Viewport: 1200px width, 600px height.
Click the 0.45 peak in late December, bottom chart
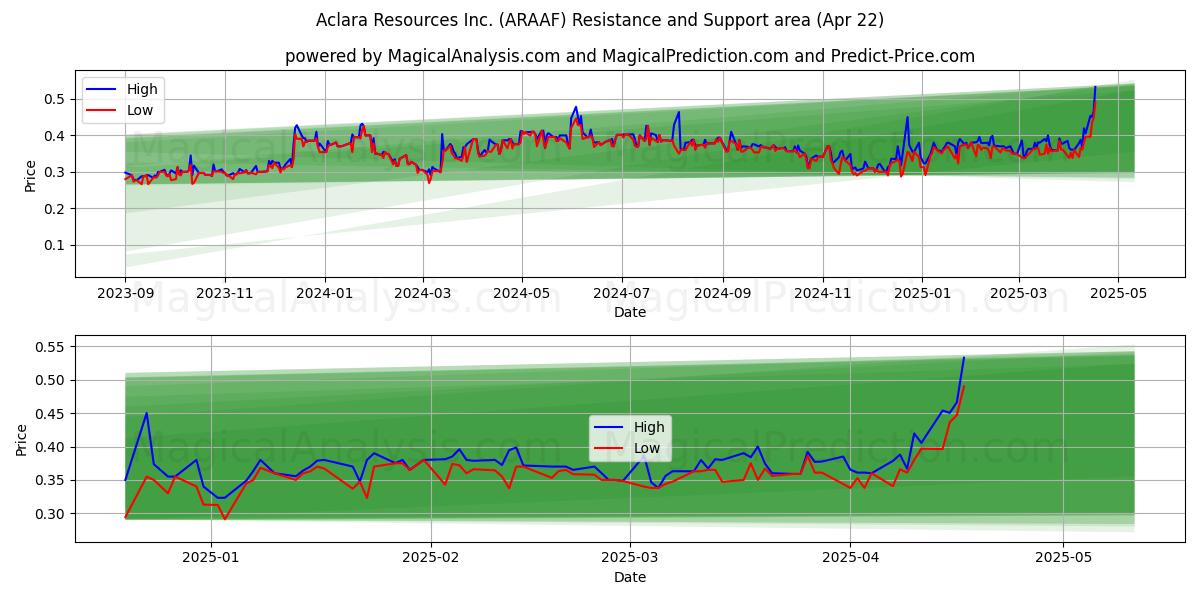[x=146, y=413]
